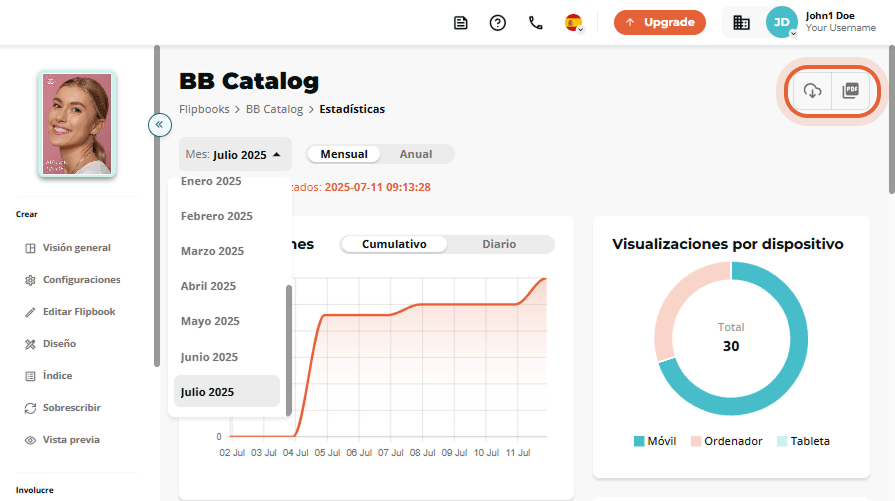Click the Total 30 donut center

click(x=731, y=337)
